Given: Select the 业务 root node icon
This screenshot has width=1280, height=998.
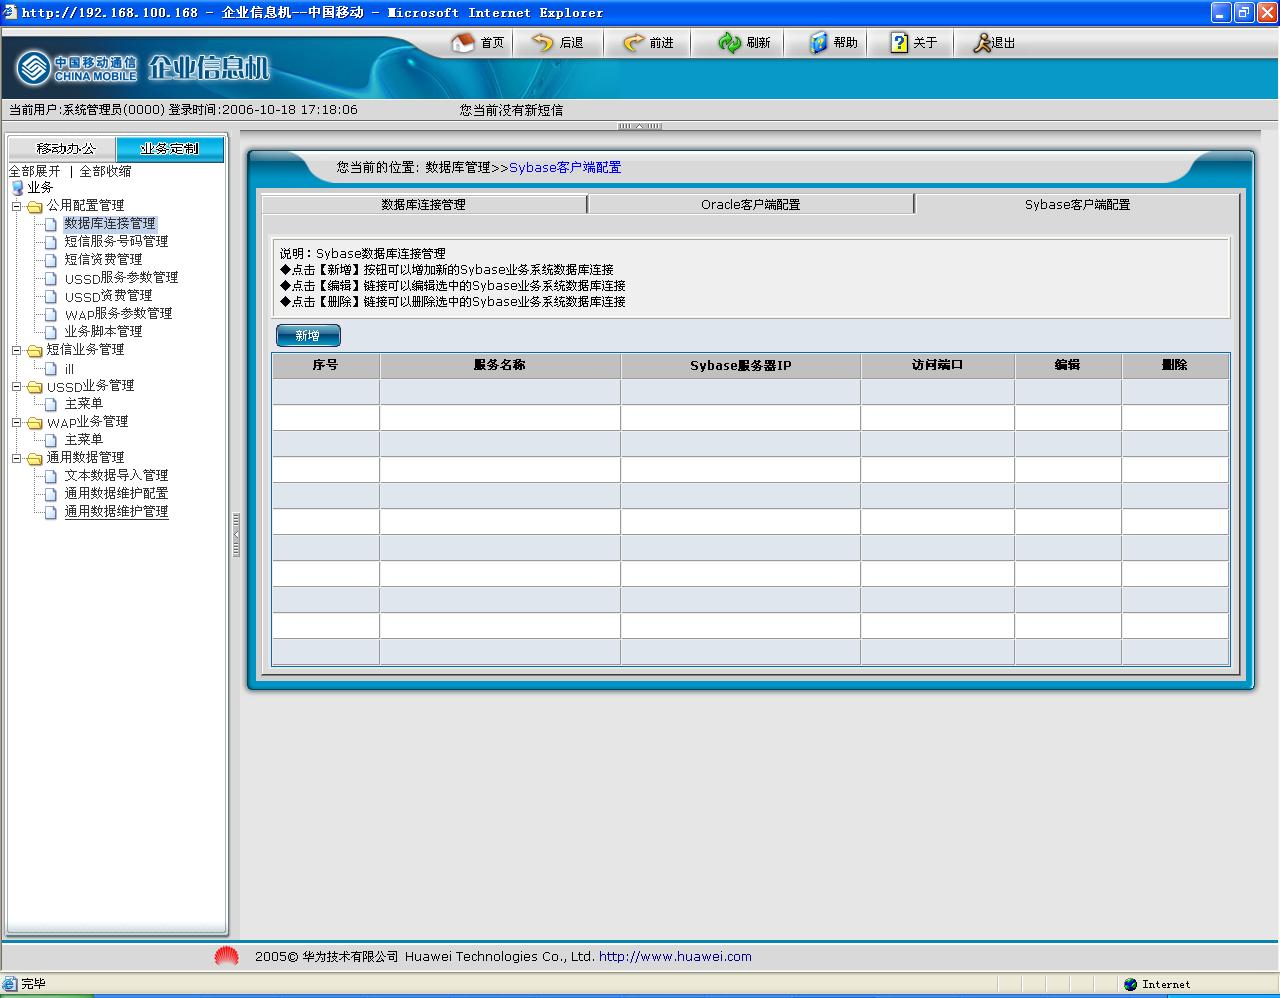Looking at the screenshot, I should click(x=17, y=188).
